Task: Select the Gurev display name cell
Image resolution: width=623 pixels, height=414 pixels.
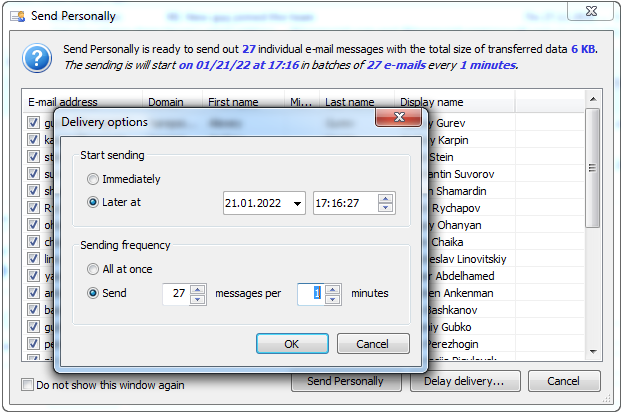Action: tap(471, 123)
